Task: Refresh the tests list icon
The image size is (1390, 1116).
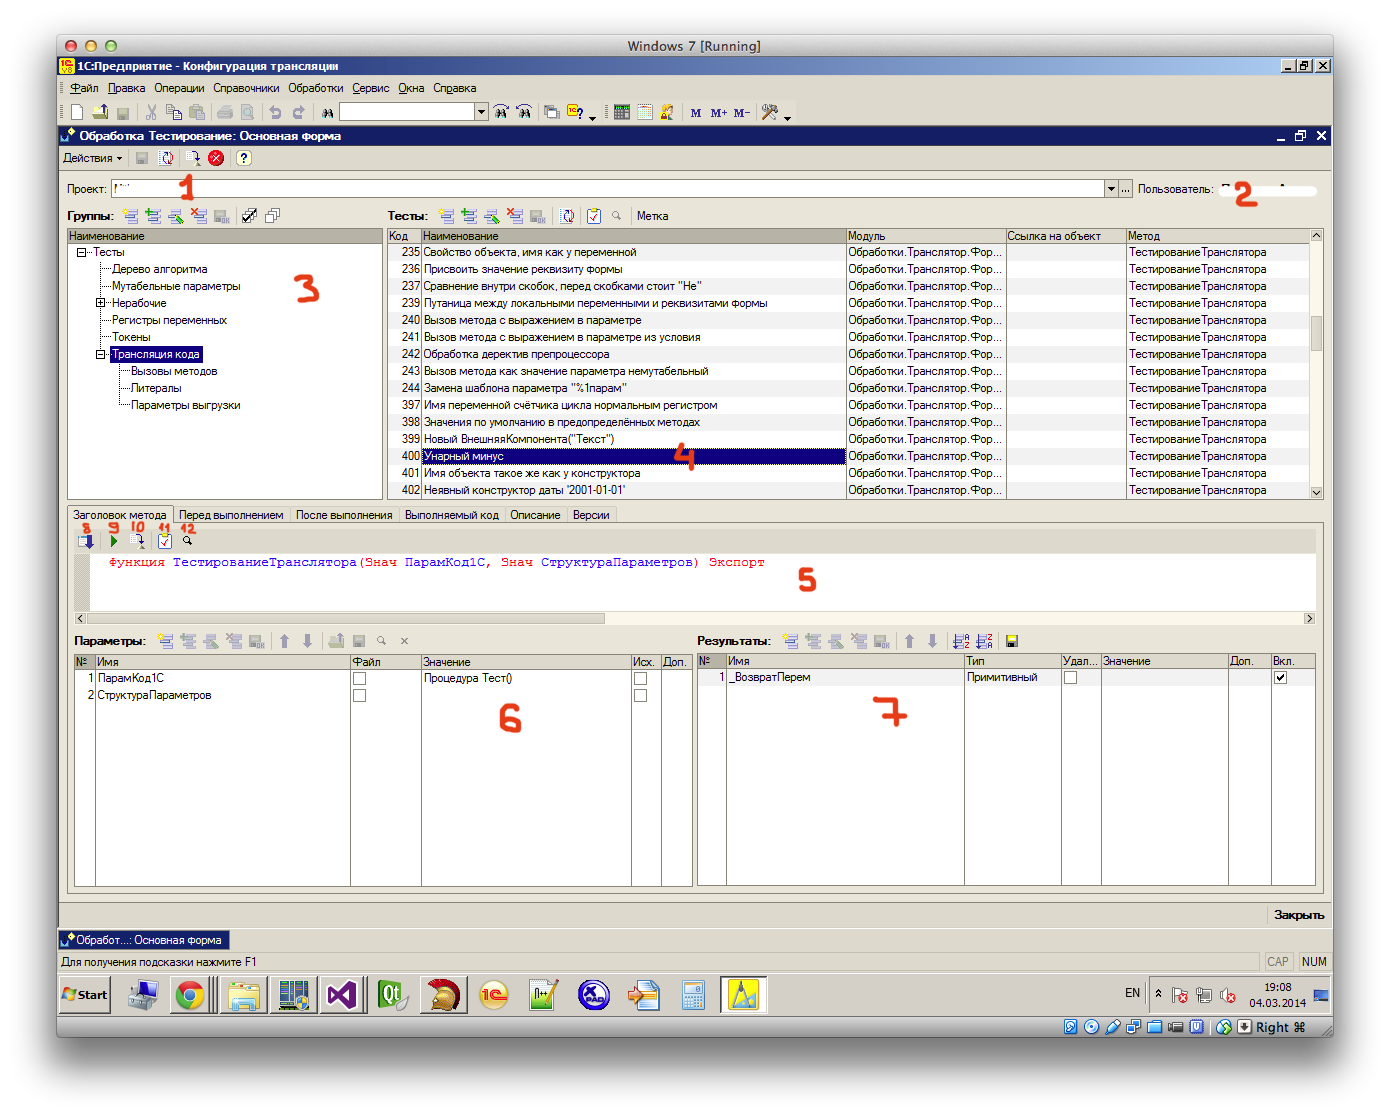Action: (567, 216)
